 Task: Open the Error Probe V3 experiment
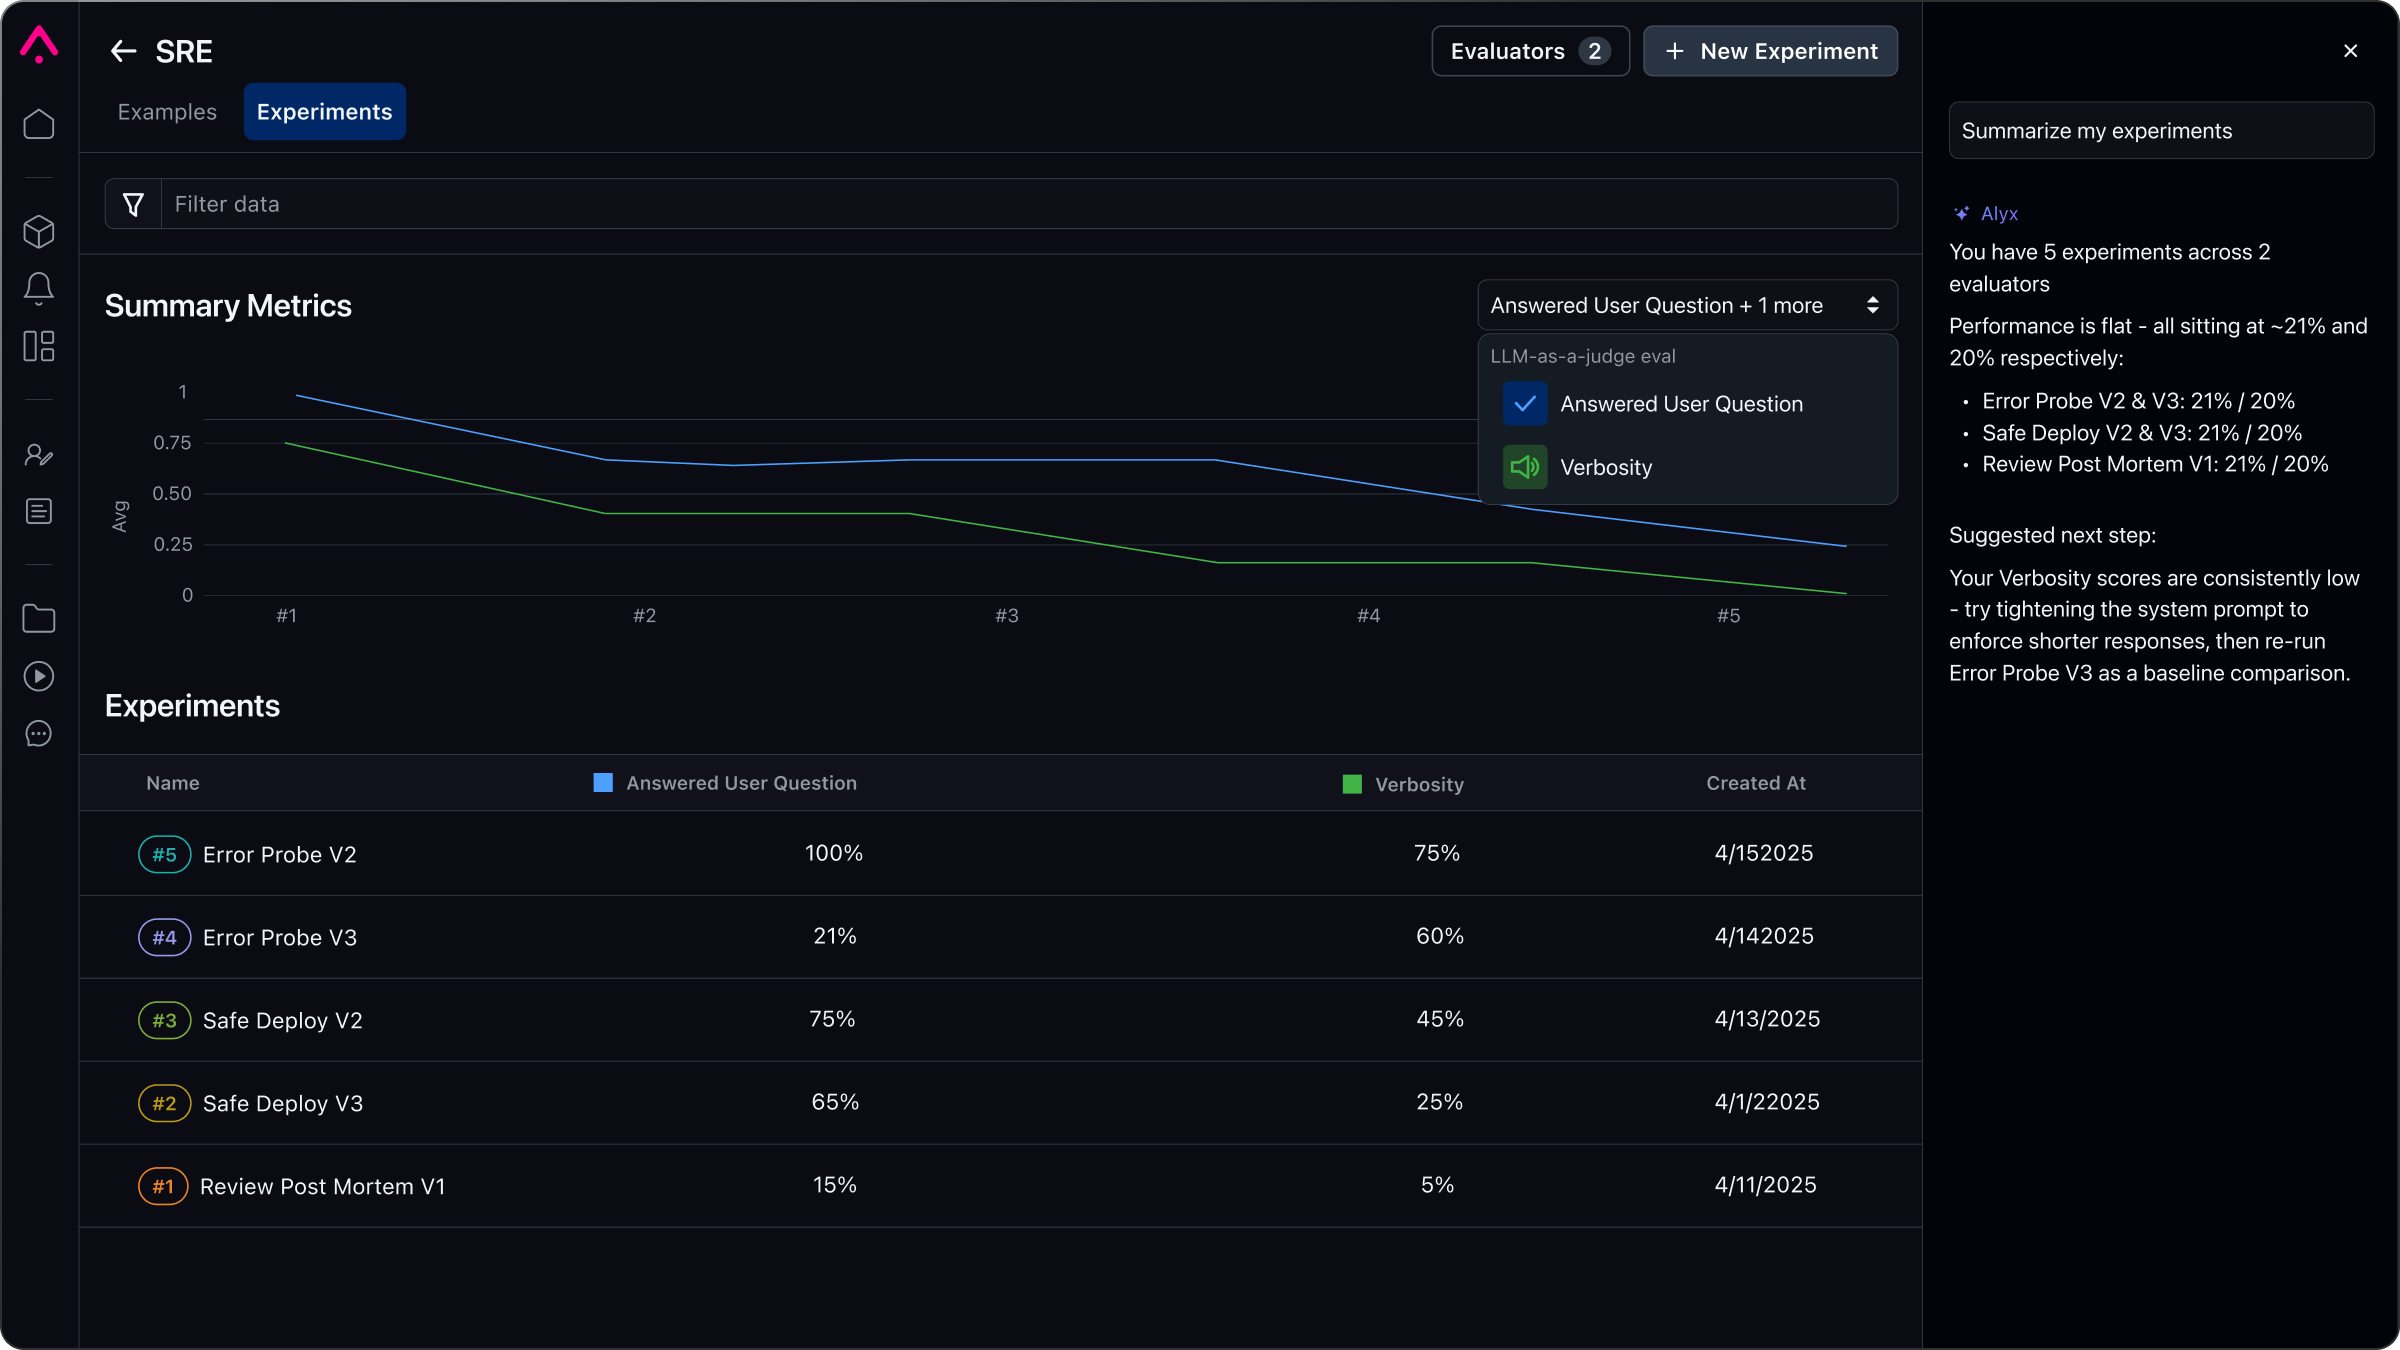pos(279,938)
